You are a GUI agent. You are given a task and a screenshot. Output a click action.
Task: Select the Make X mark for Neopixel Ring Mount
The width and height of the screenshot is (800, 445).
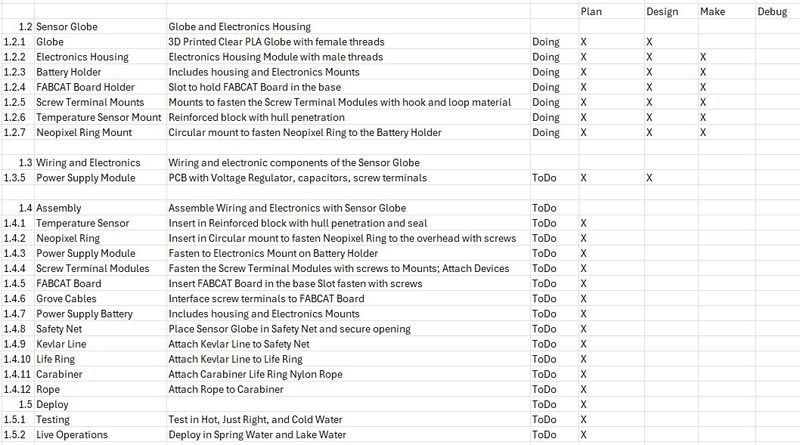click(704, 132)
